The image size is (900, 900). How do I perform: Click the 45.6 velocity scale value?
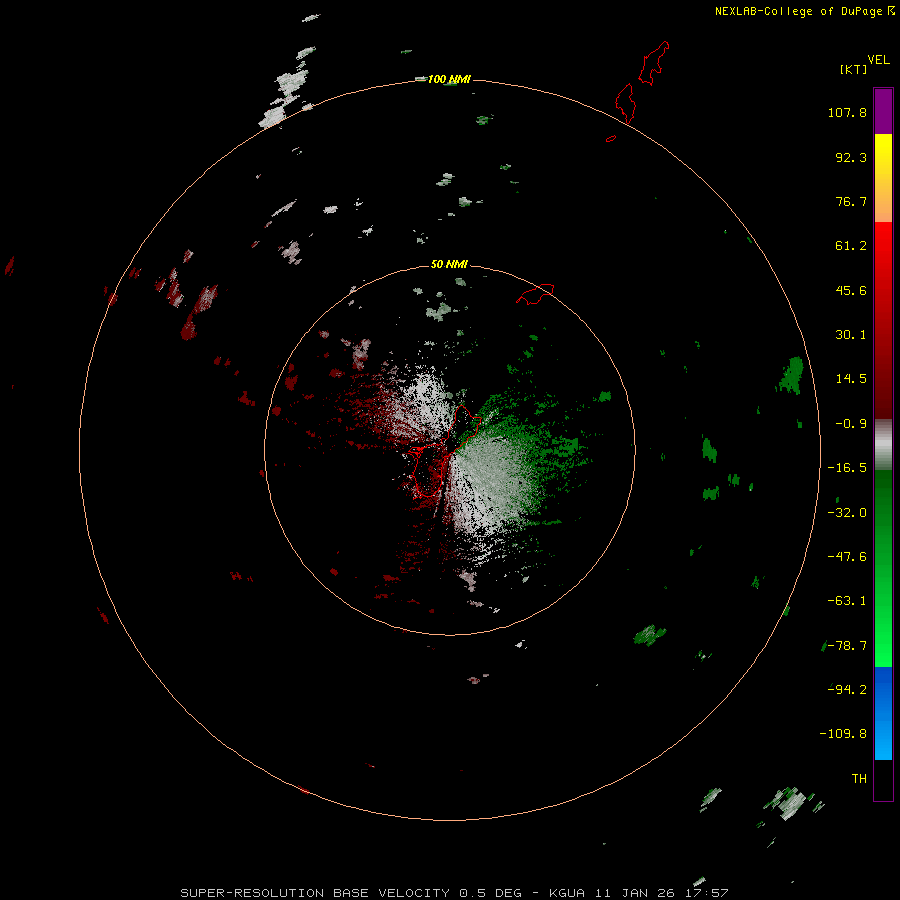pos(851,290)
